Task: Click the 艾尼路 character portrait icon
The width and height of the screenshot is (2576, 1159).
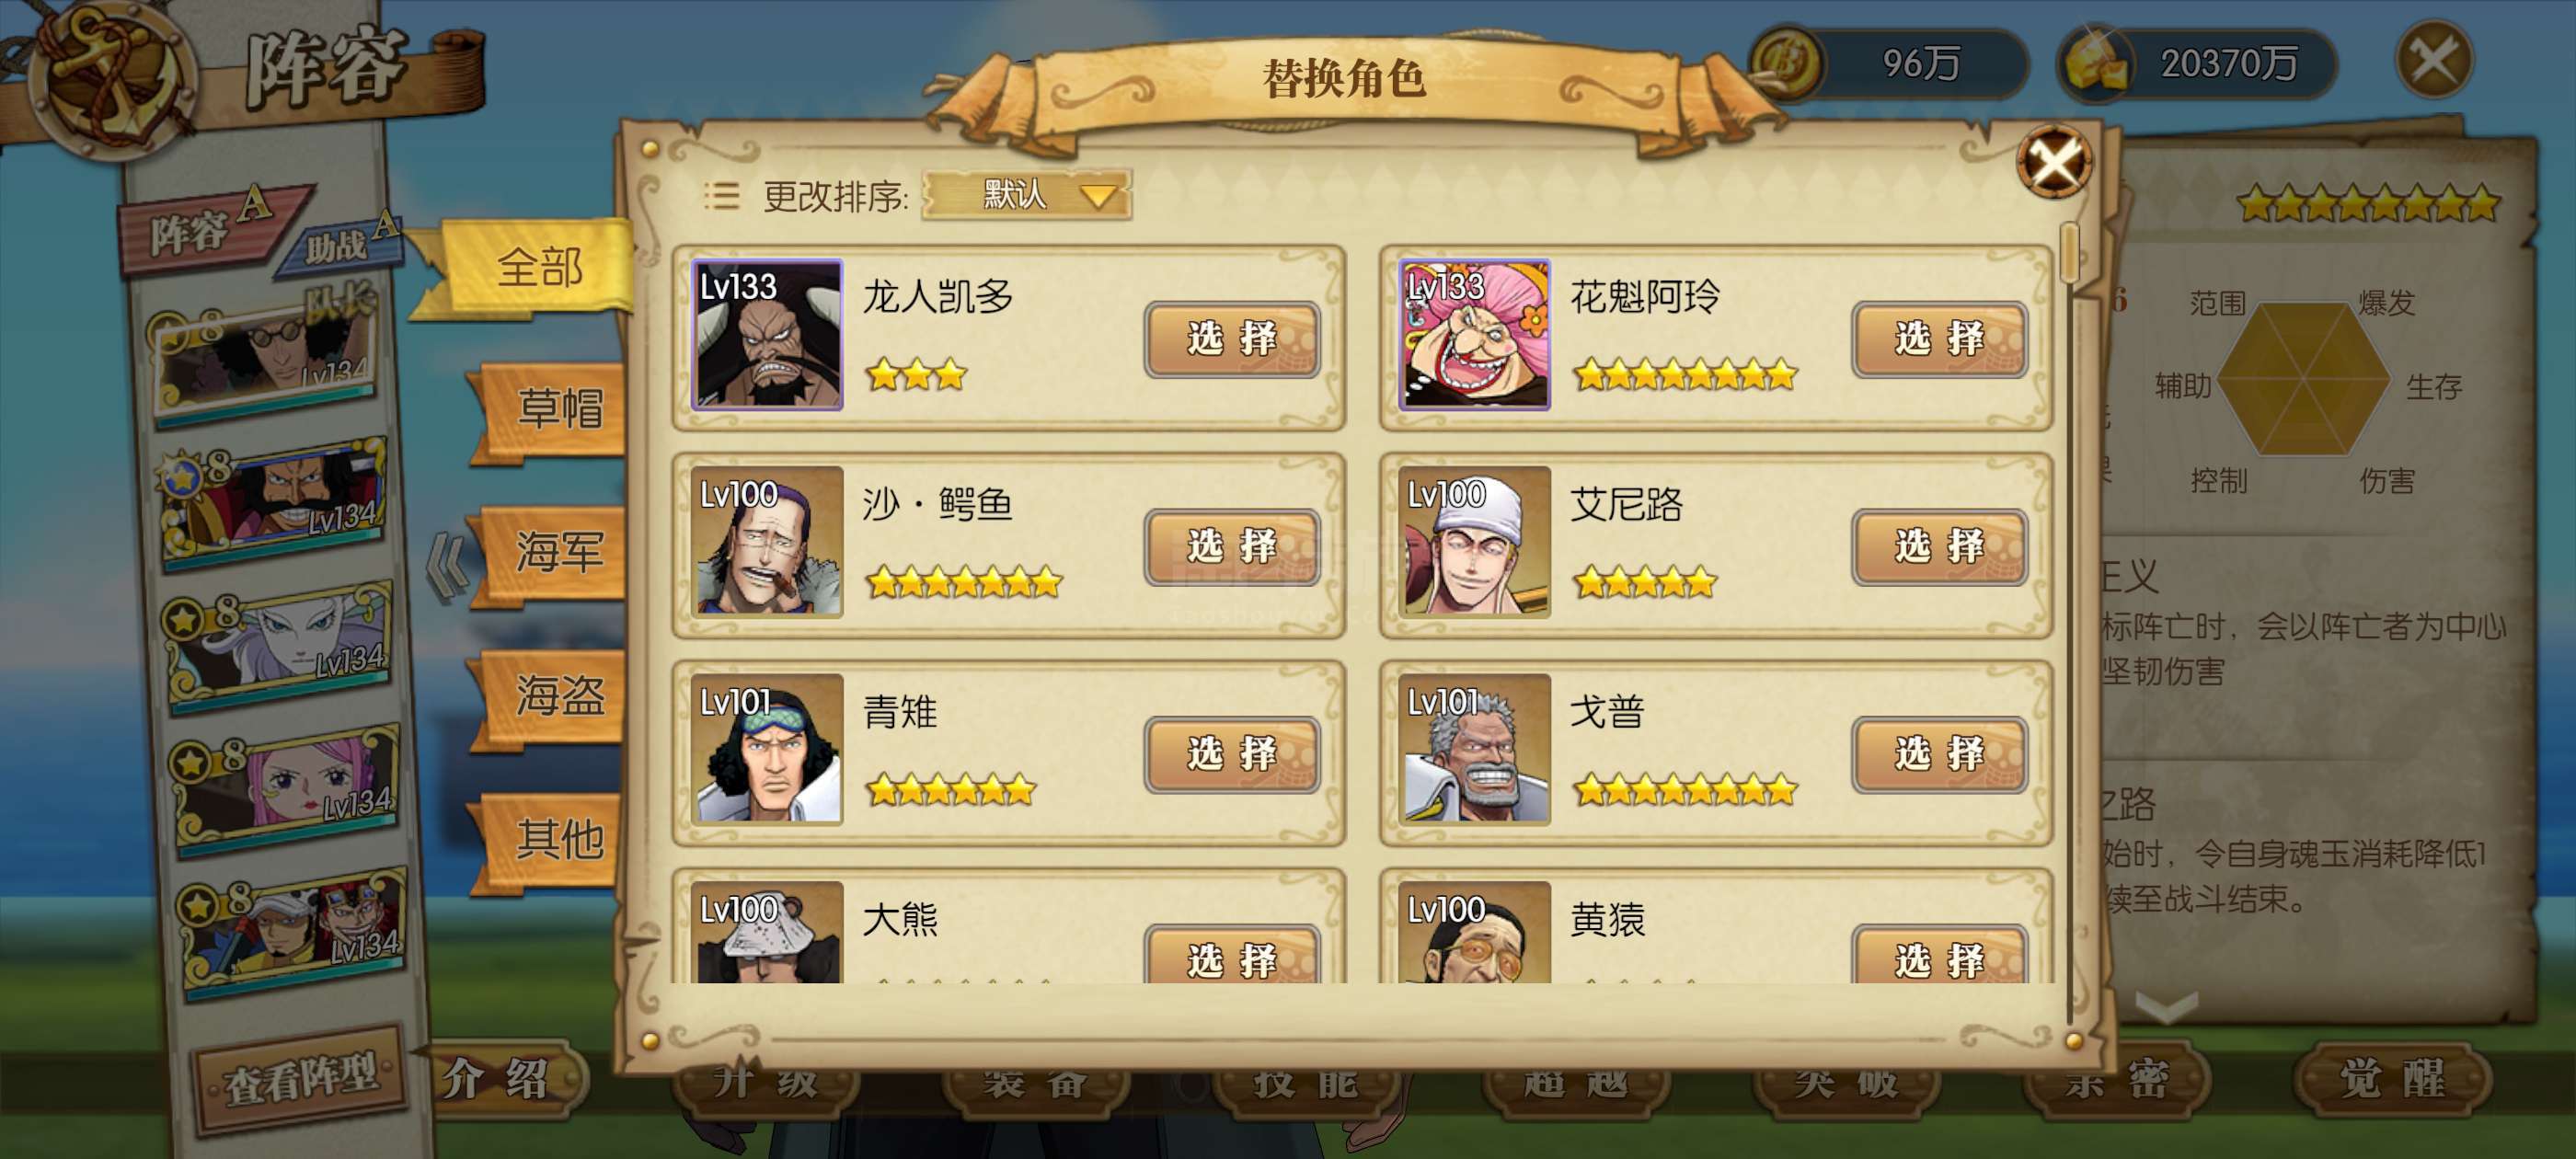Action: coord(1474,541)
